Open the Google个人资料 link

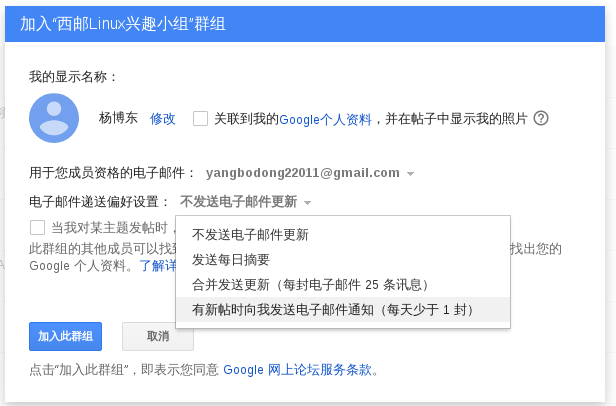(x=325, y=119)
